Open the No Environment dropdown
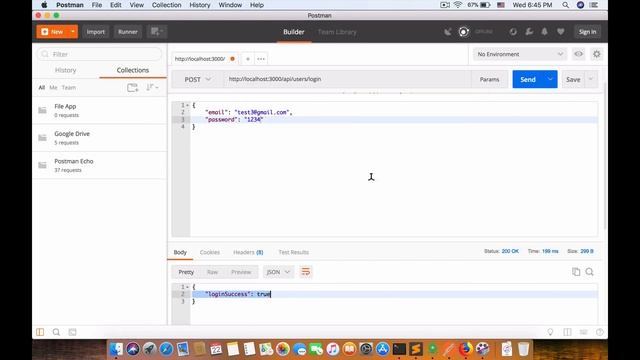This screenshot has height=360, width=640. [x=520, y=54]
